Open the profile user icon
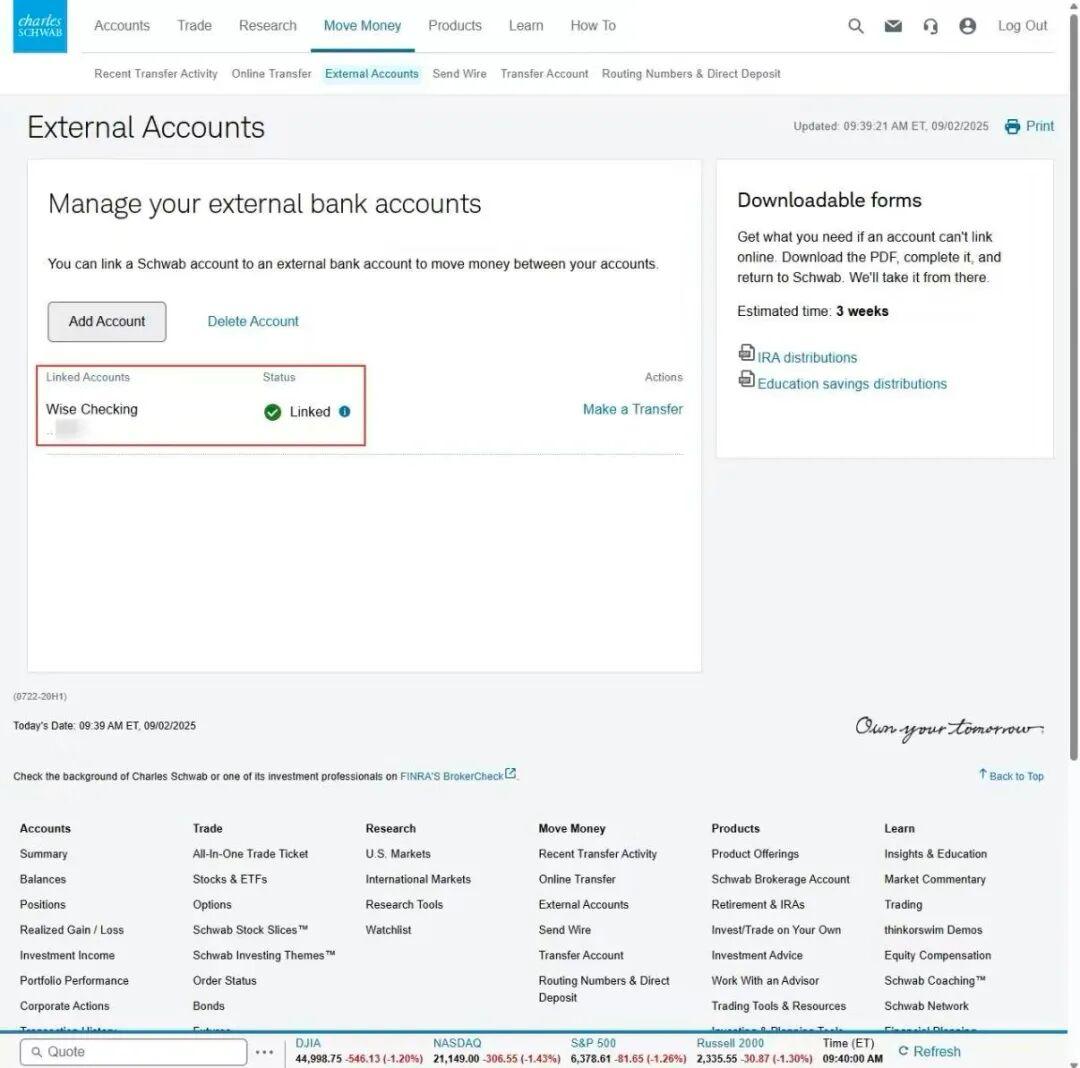Image resolution: width=1080 pixels, height=1068 pixels. tap(967, 26)
